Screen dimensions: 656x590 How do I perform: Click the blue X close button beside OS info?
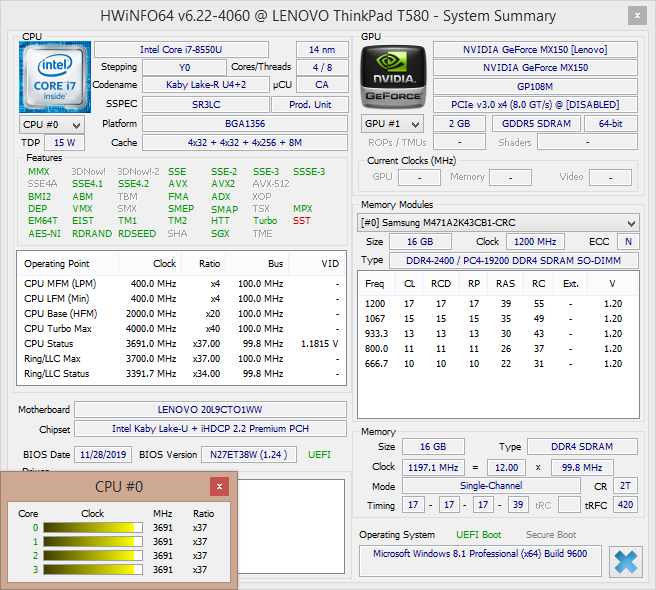click(x=626, y=562)
